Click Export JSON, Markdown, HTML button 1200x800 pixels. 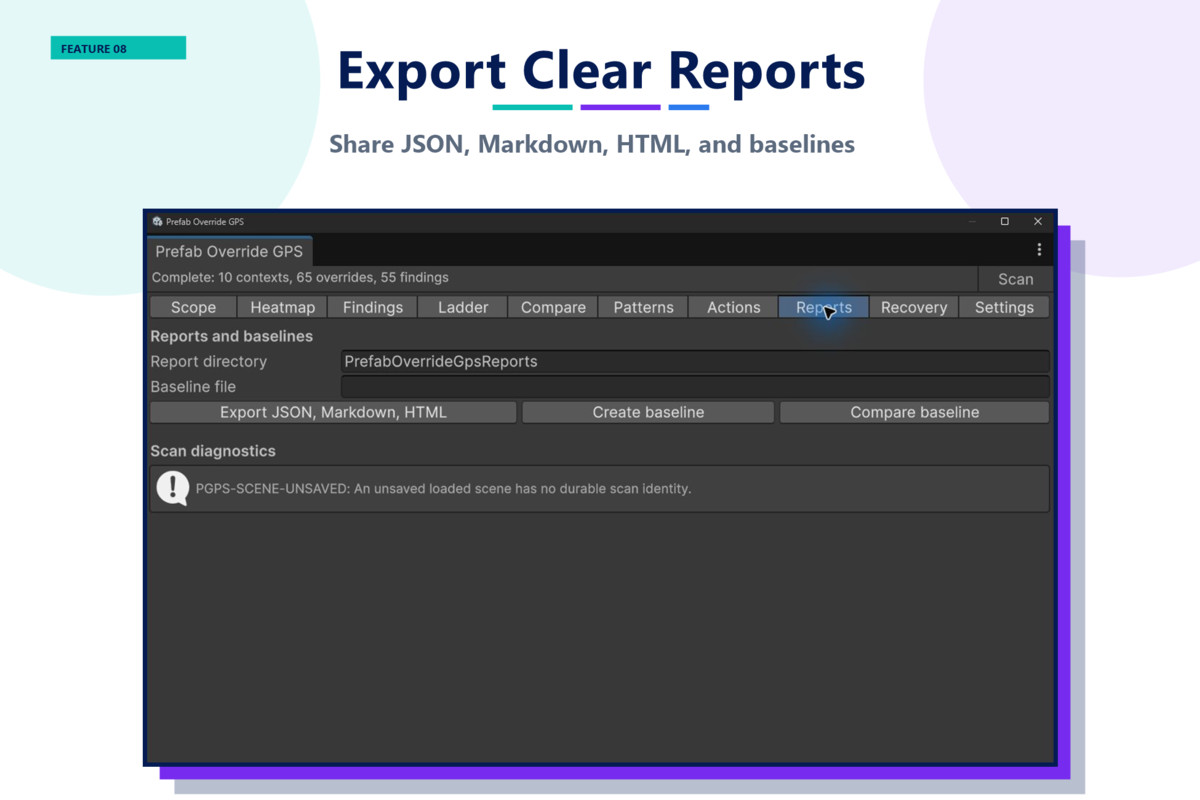pos(333,412)
